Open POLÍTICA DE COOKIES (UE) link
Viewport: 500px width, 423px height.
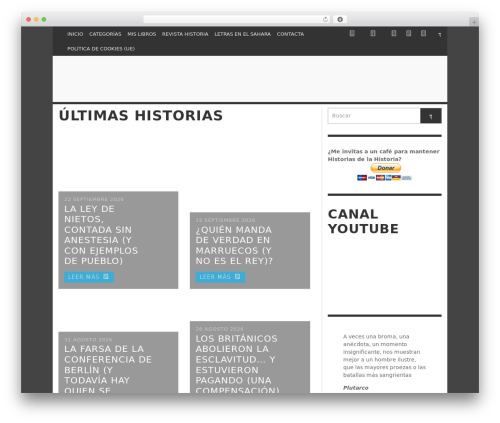(x=101, y=49)
